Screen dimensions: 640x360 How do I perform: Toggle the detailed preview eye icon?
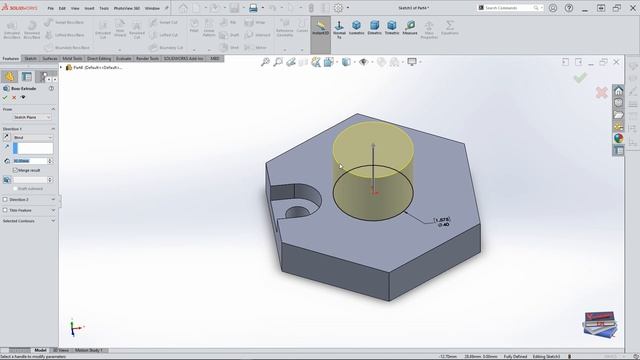pyautogui.click(x=23, y=97)
